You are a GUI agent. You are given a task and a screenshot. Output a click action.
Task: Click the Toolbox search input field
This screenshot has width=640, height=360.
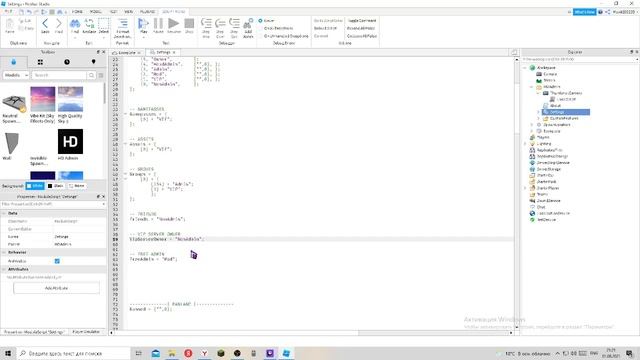click(59, 75)
